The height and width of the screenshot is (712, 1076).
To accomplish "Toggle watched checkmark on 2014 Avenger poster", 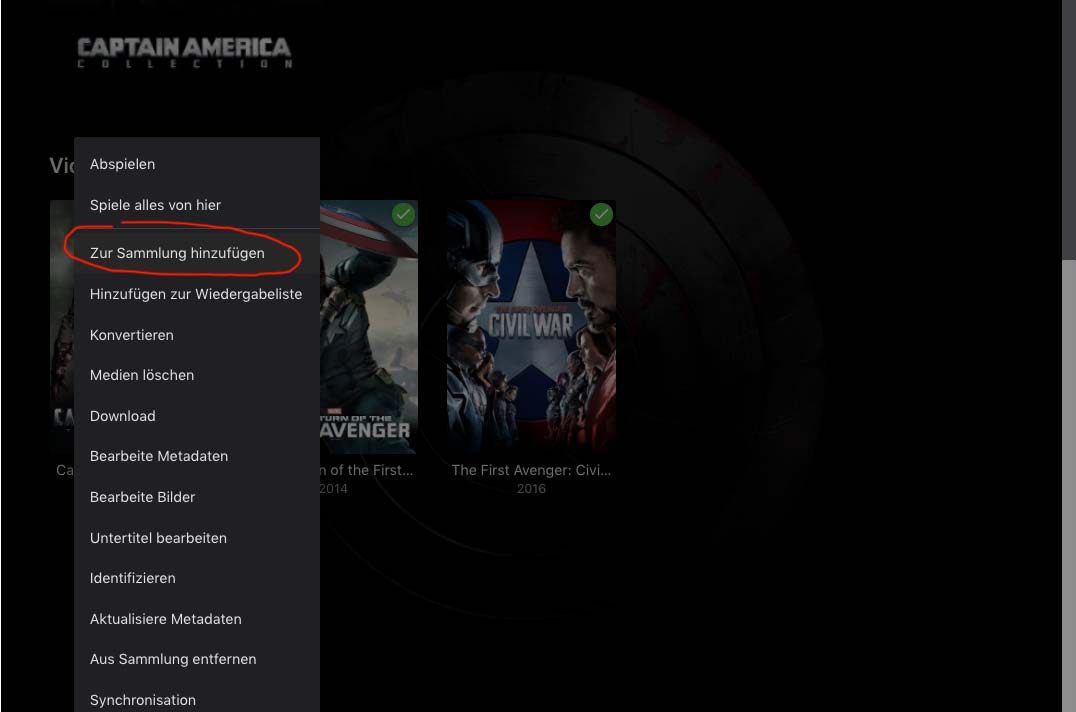I will click(404, 215).
